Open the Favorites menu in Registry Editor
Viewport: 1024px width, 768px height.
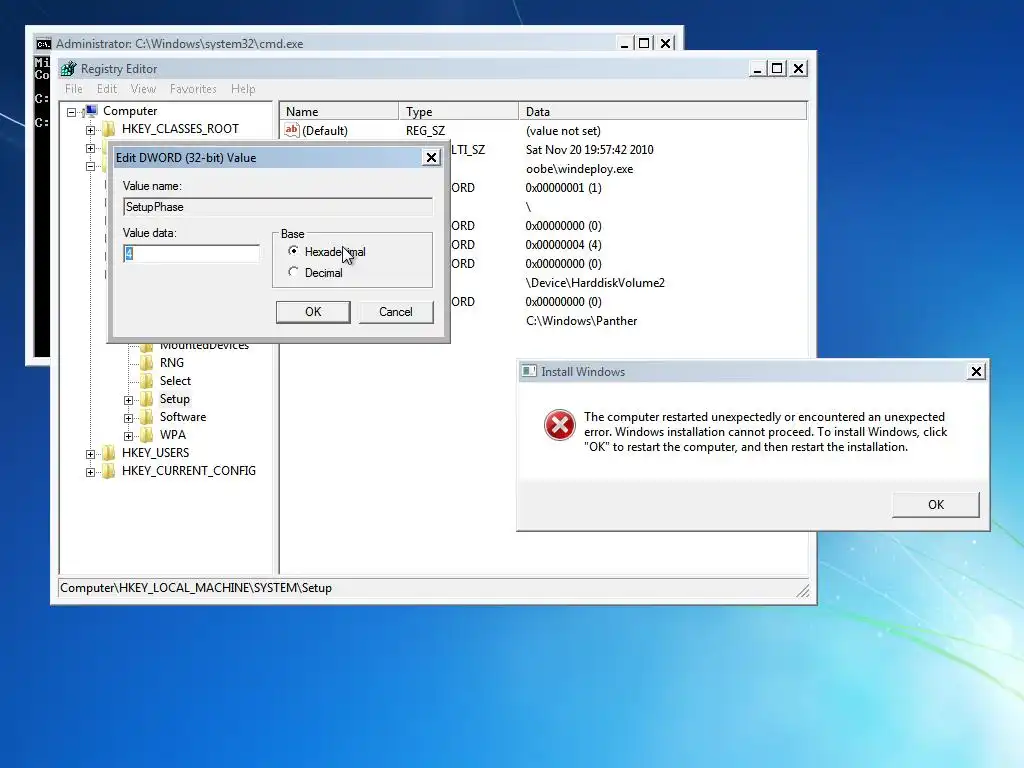click(193, 89)
